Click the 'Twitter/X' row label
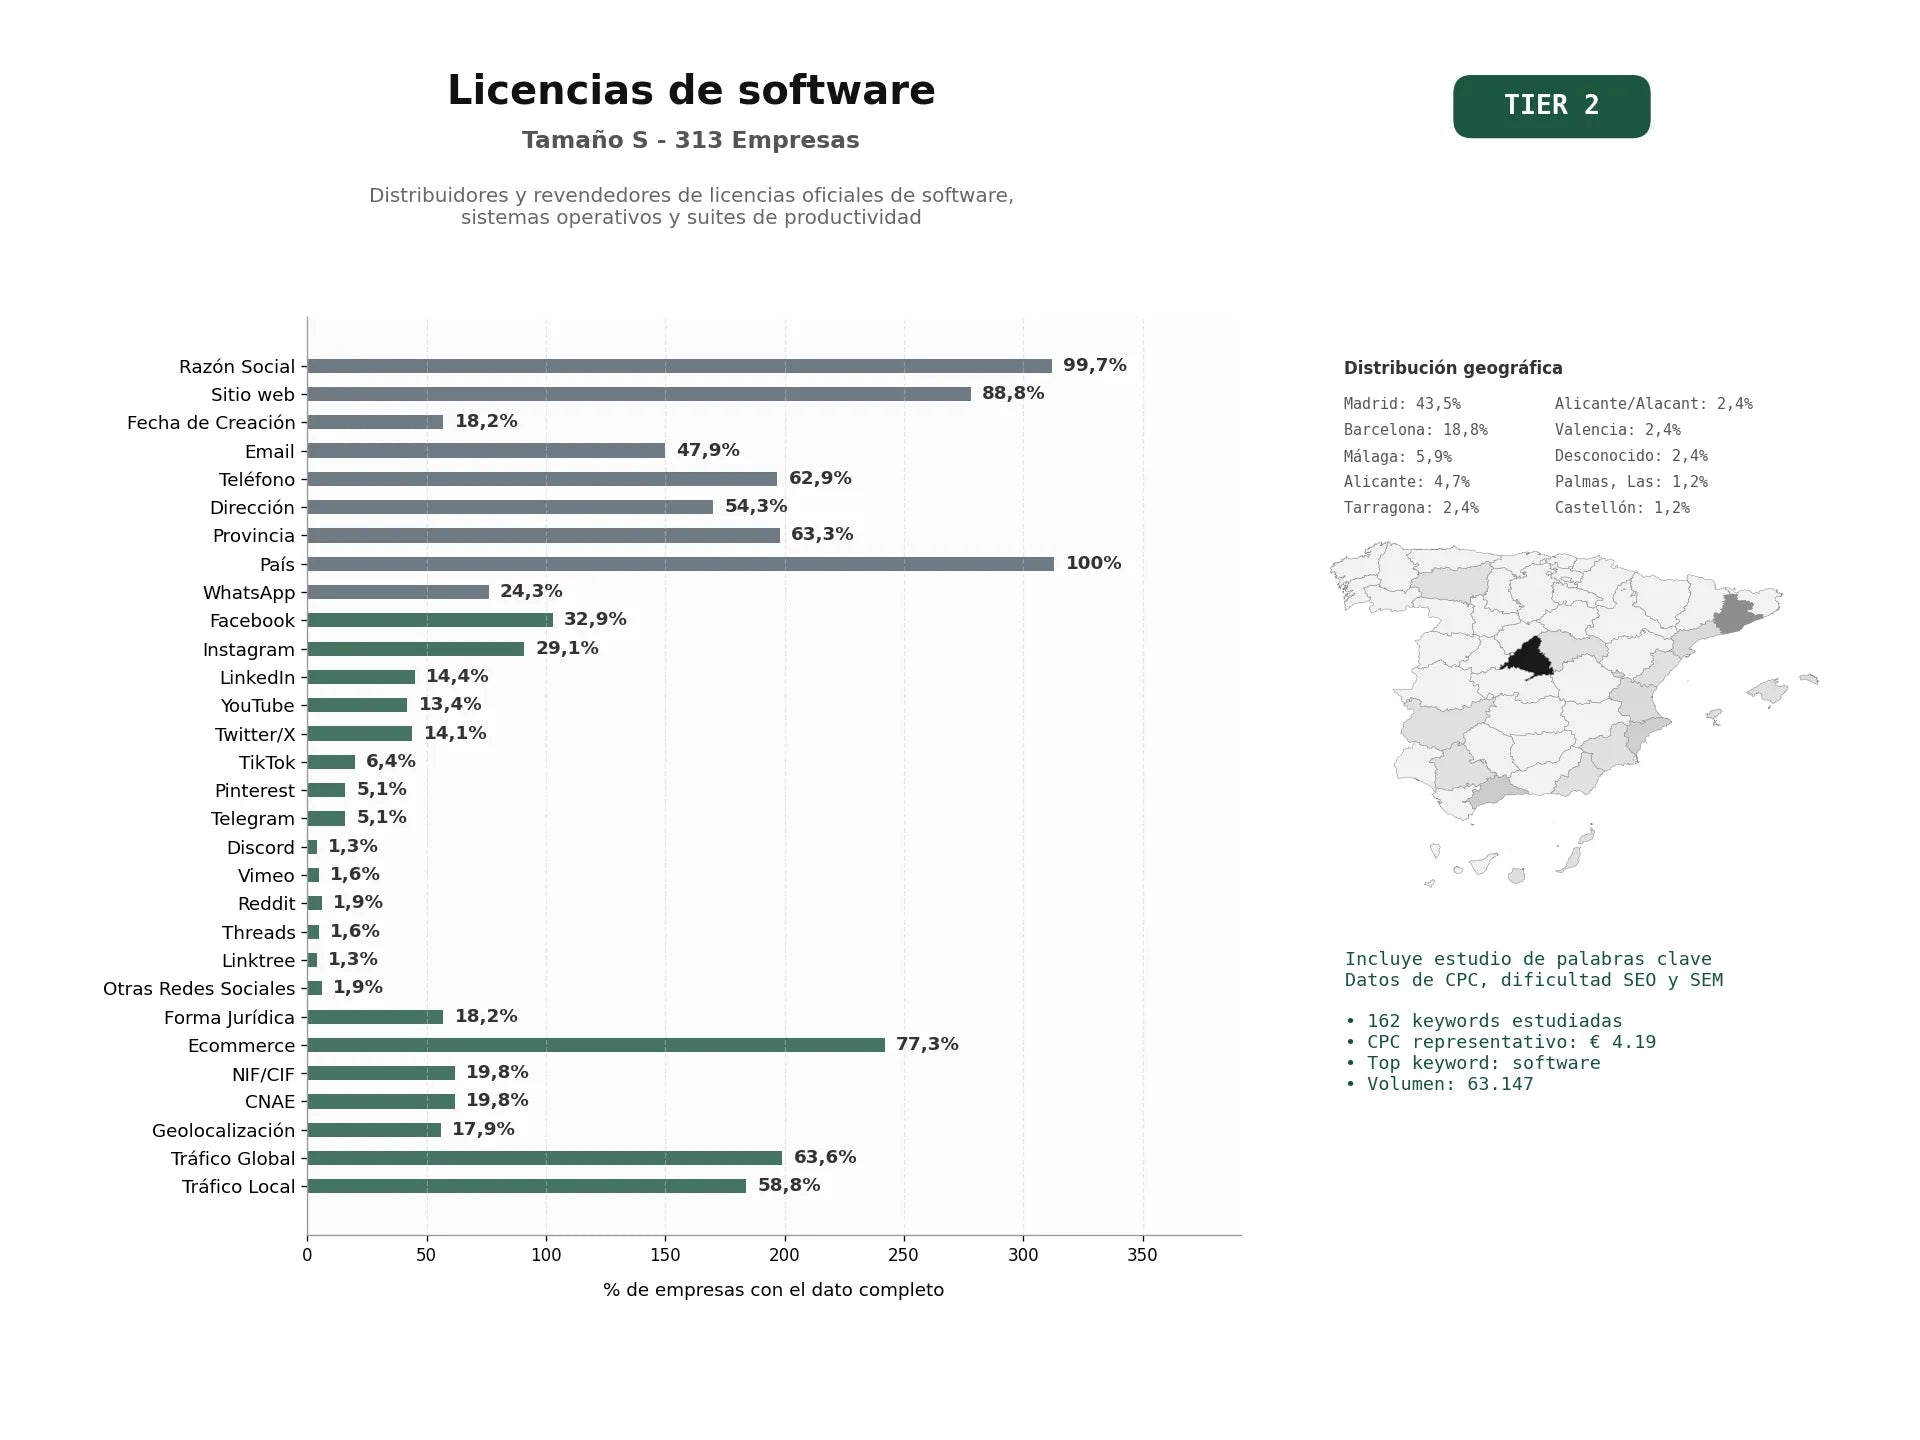Image resolution: width=1920 pixels, height=1440 pixels. click(255, 735)
